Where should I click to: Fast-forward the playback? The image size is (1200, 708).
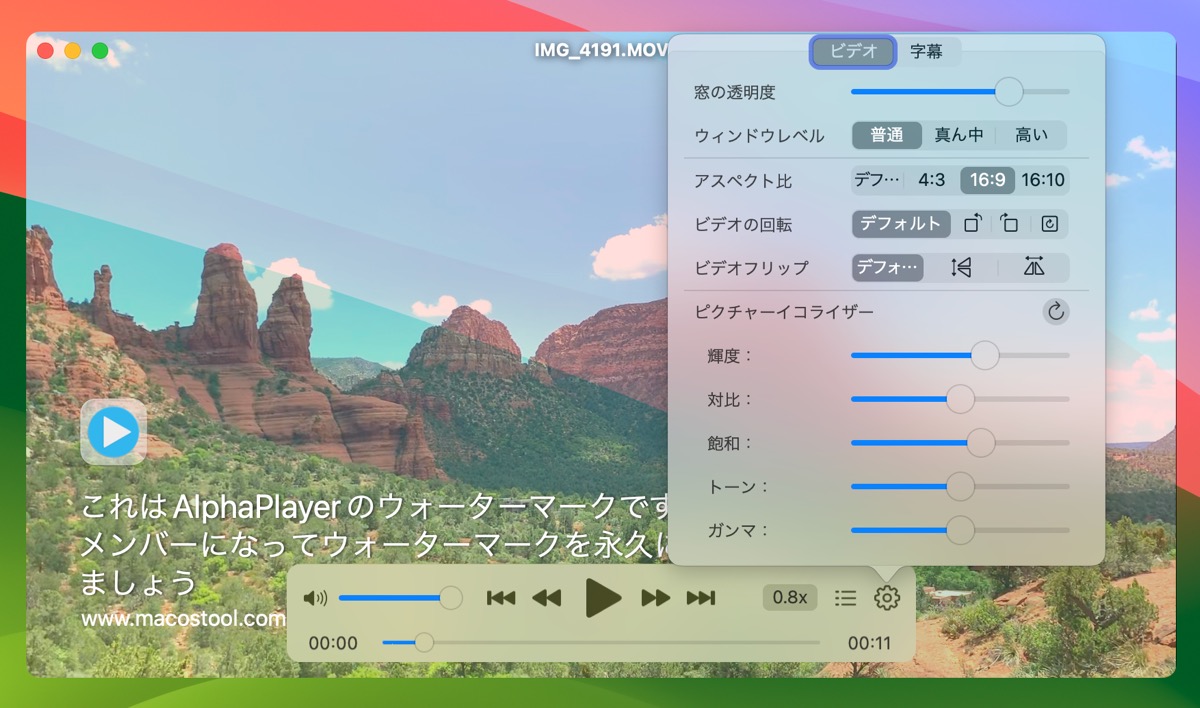tap(656, 596)
